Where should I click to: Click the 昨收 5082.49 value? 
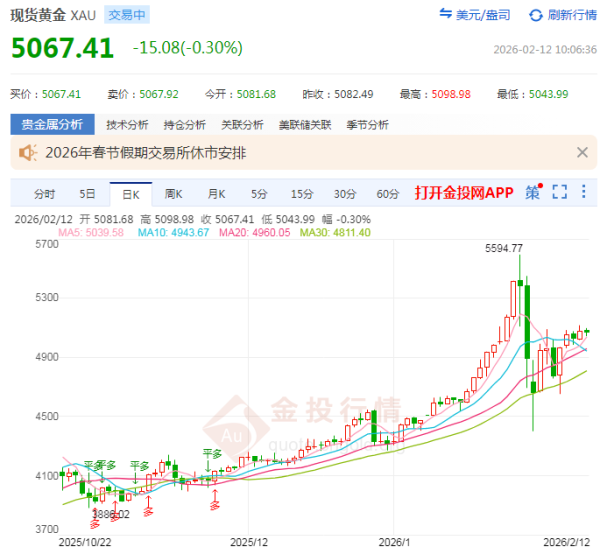coord(354,94)
